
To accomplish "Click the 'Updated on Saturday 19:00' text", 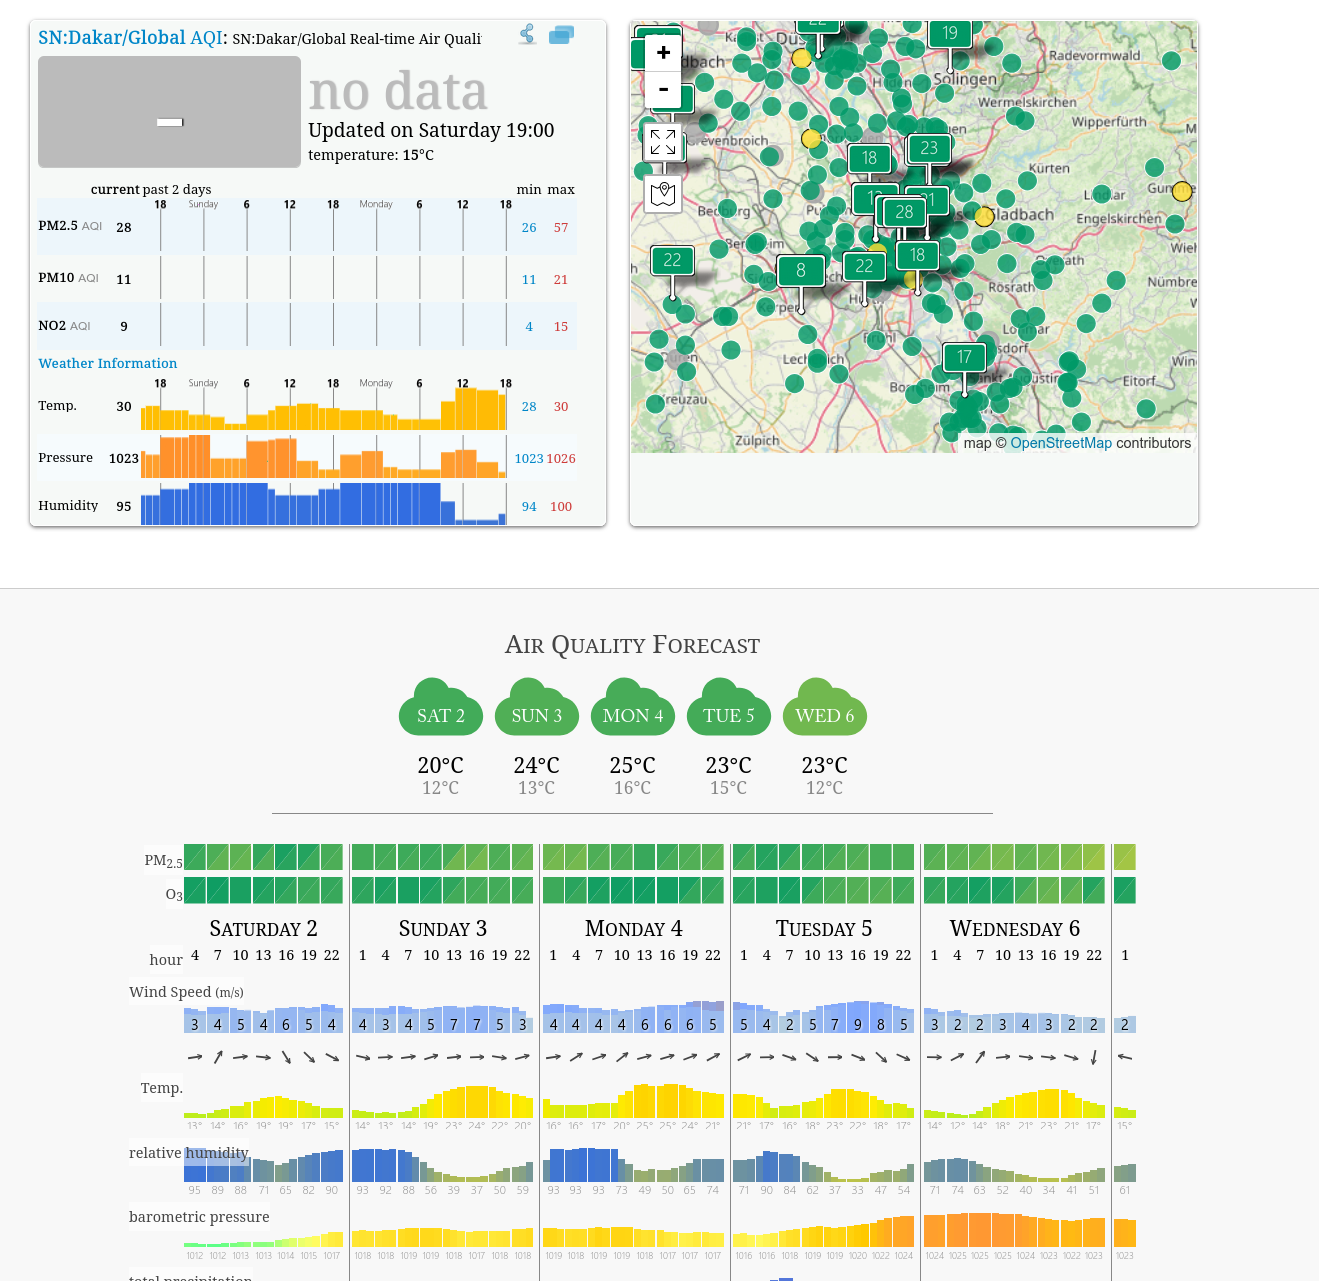I will [x=431, y=130].
